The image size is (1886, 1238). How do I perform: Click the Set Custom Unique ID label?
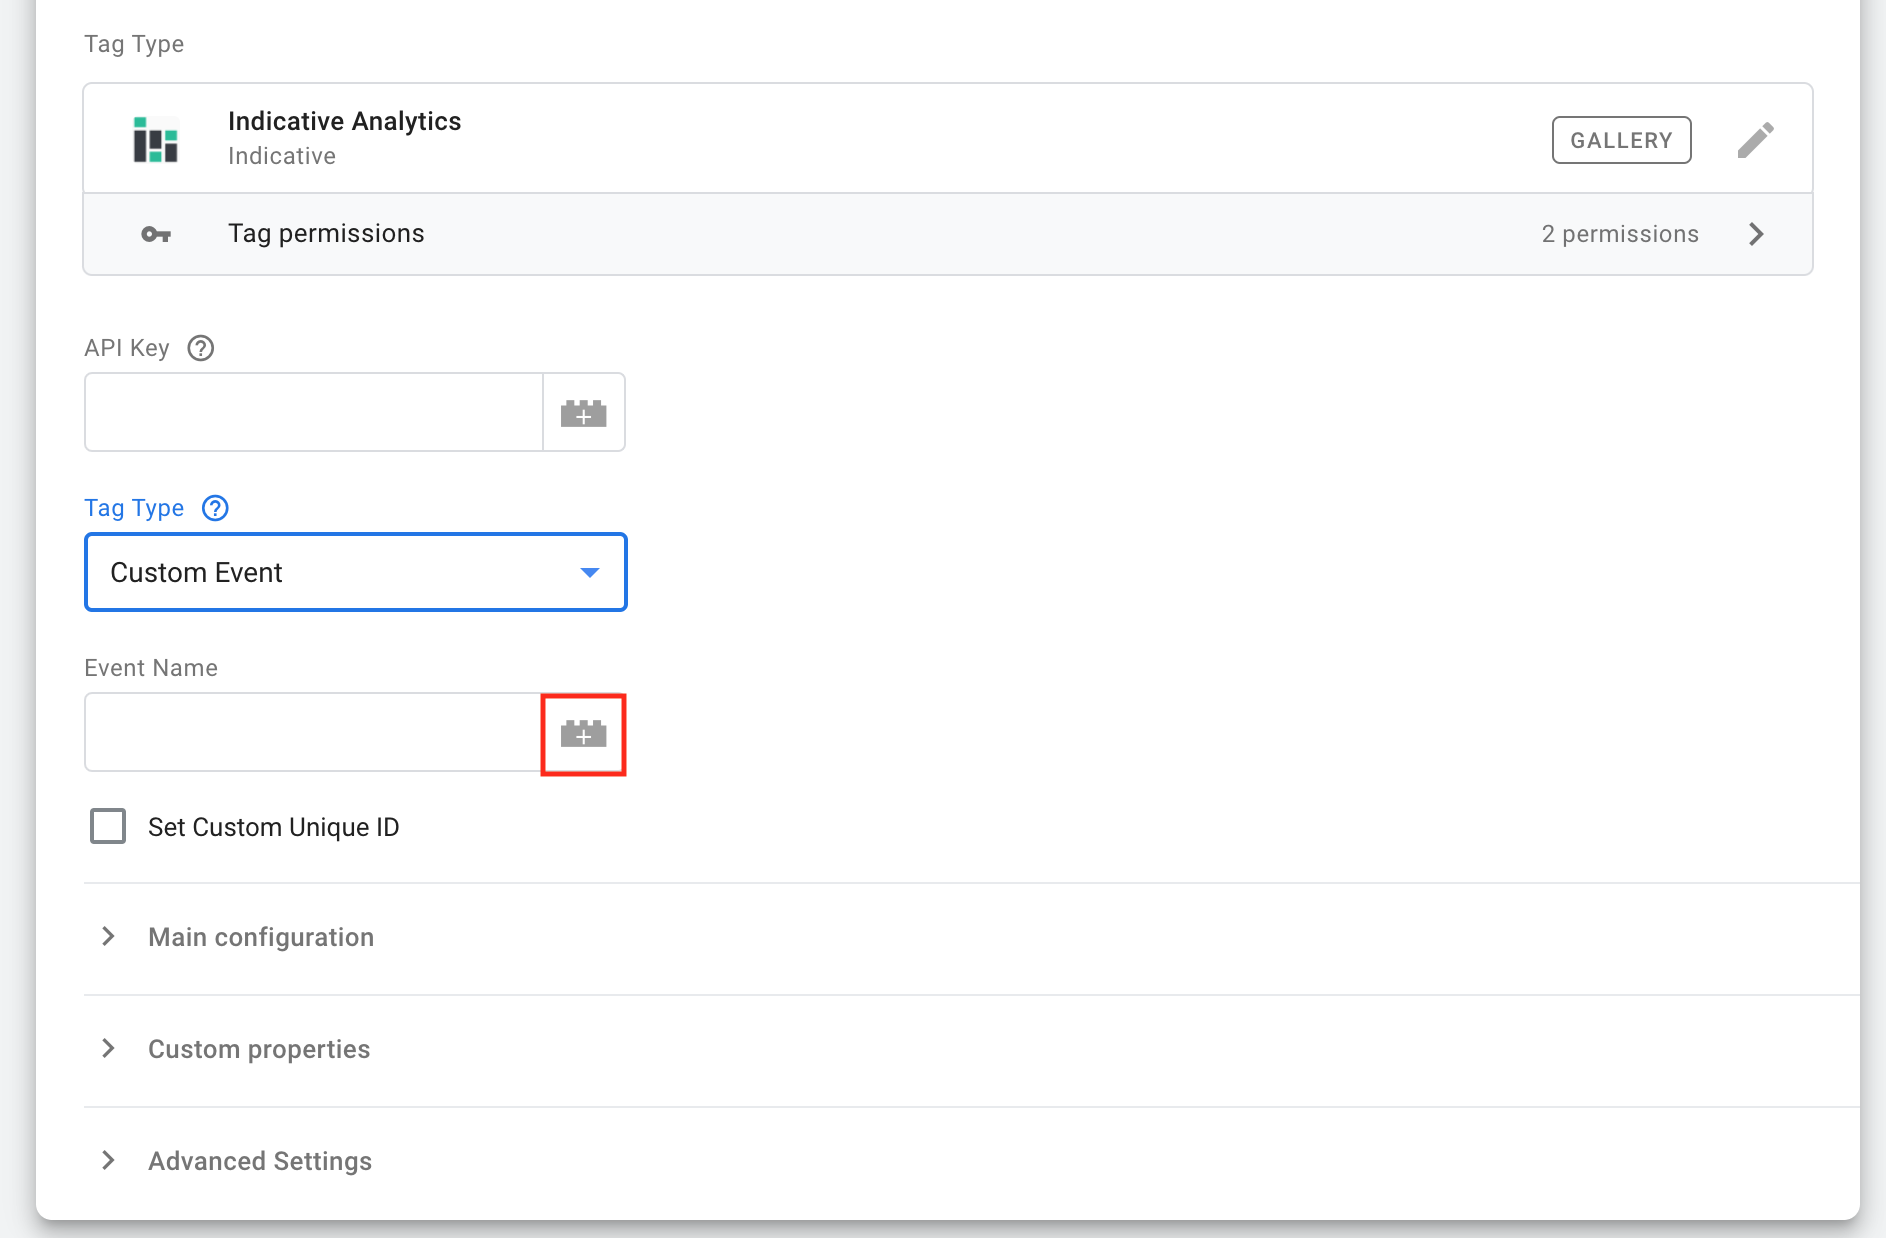[x=273, y=827]
